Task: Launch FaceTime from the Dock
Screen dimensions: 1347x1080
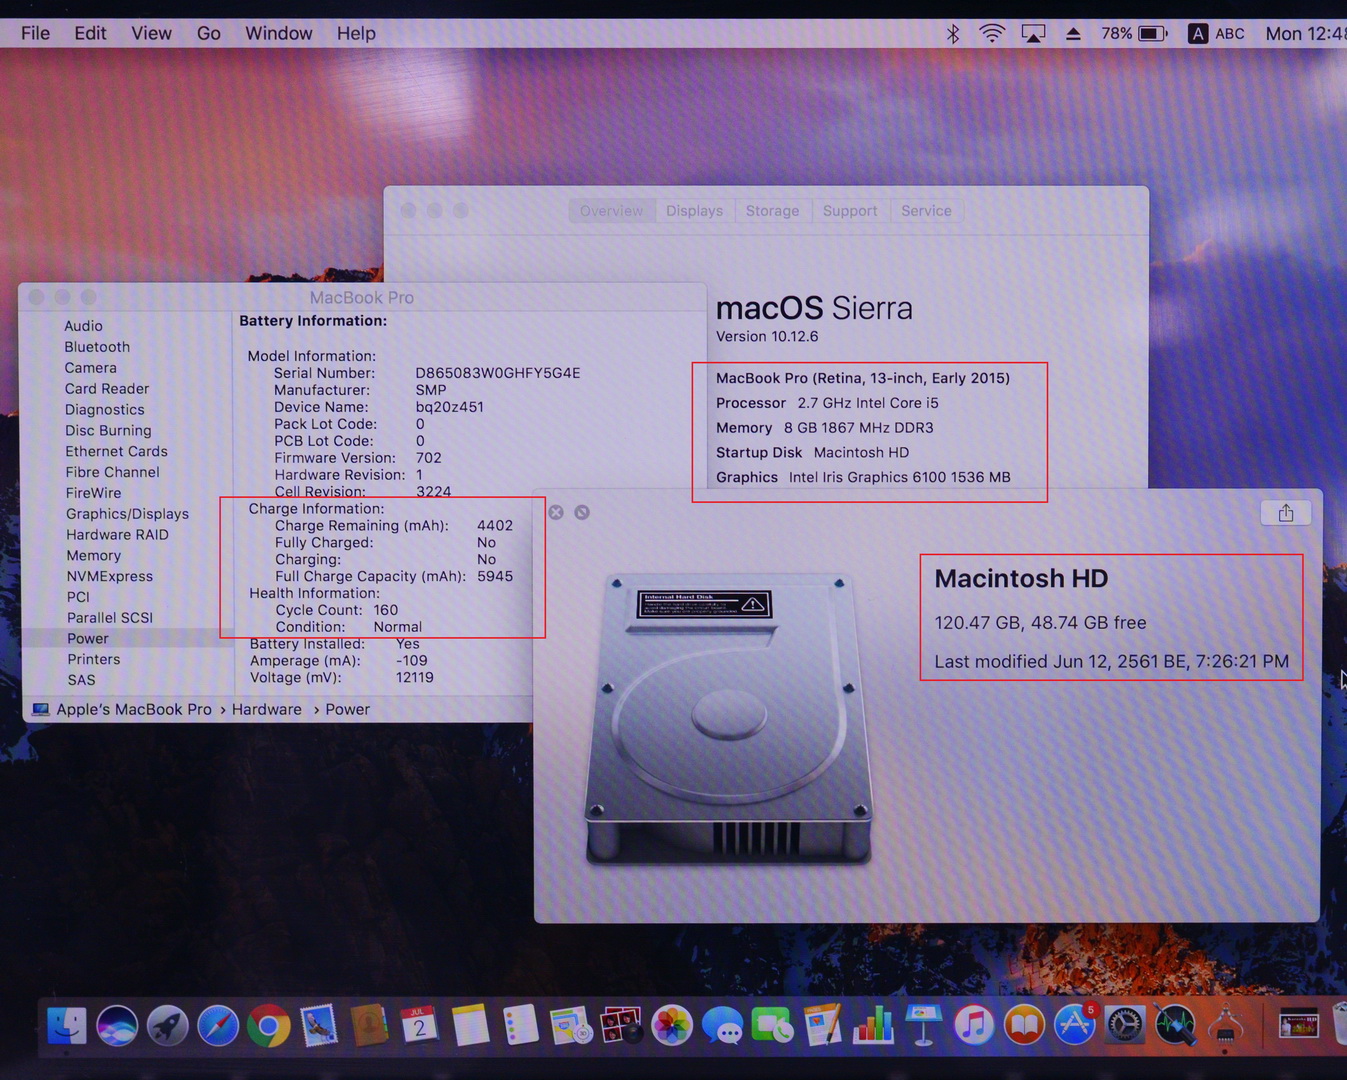Action: click(x=773, y=1026)
